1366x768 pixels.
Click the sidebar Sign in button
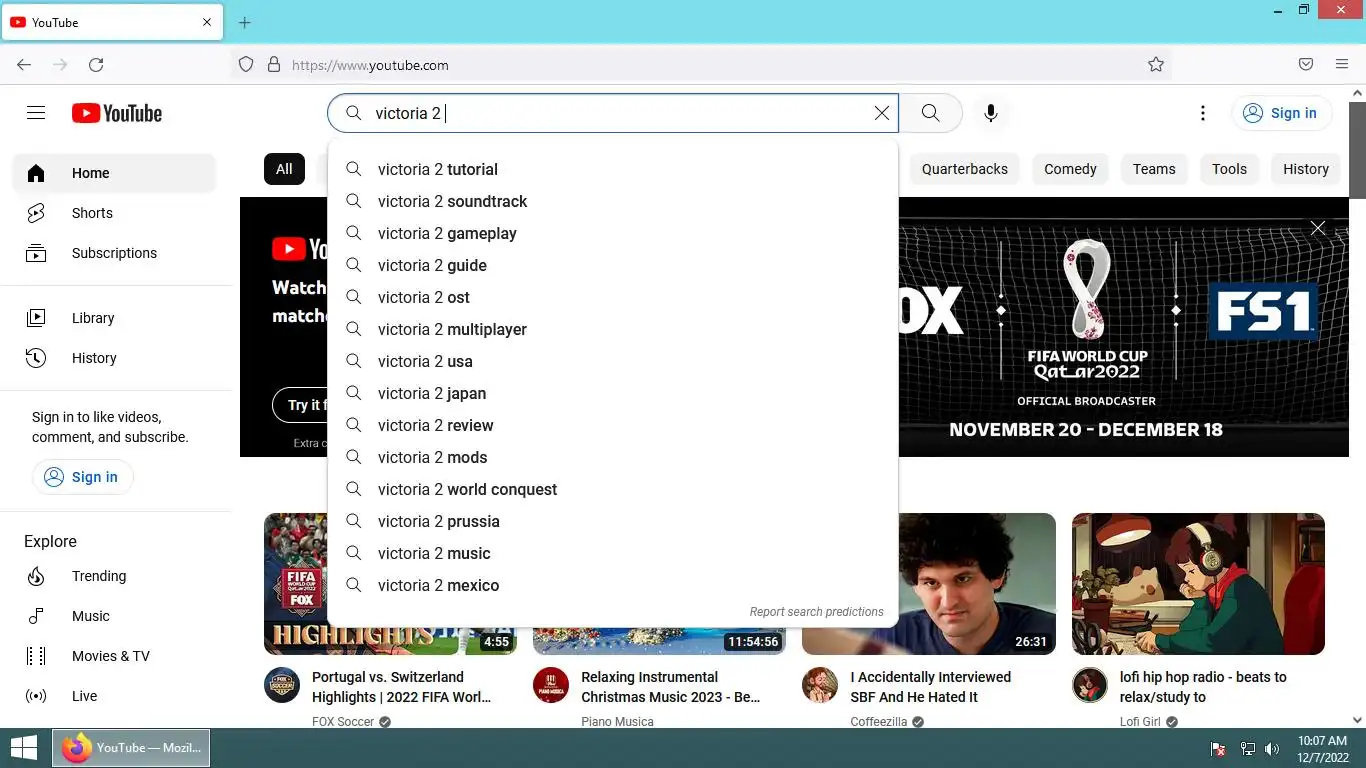(83, 477)
